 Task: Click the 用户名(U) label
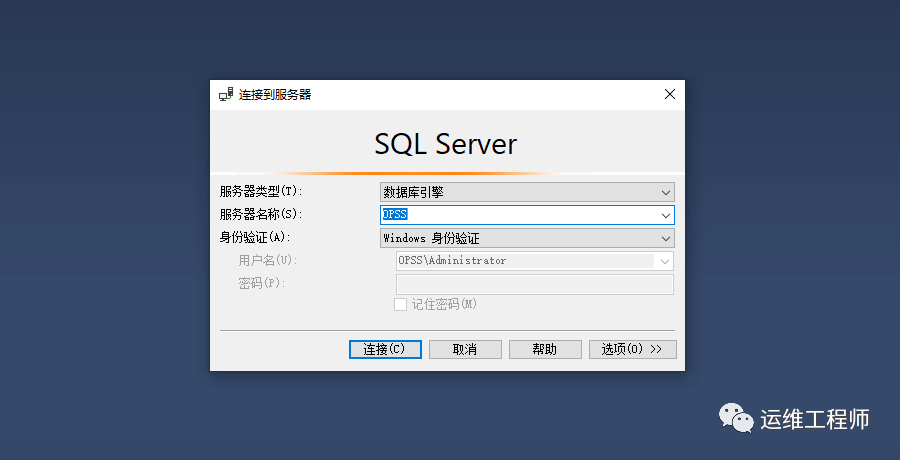268,260
